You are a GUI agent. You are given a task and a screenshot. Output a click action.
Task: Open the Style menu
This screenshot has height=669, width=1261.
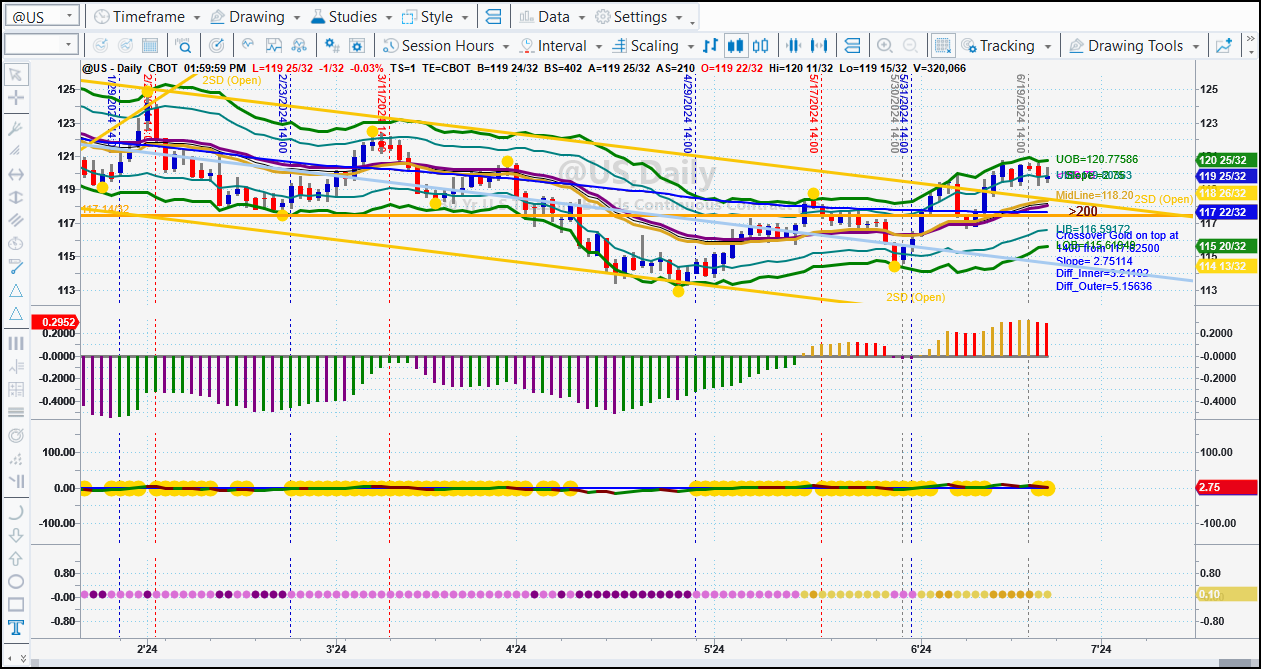[436, 17]
